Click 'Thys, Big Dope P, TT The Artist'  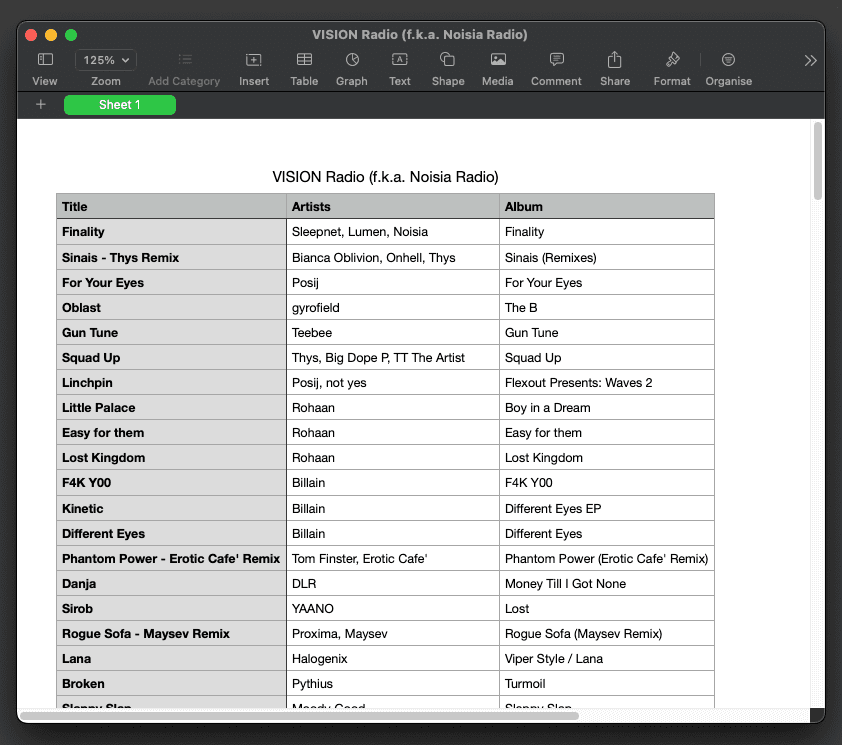click(393, 357)
